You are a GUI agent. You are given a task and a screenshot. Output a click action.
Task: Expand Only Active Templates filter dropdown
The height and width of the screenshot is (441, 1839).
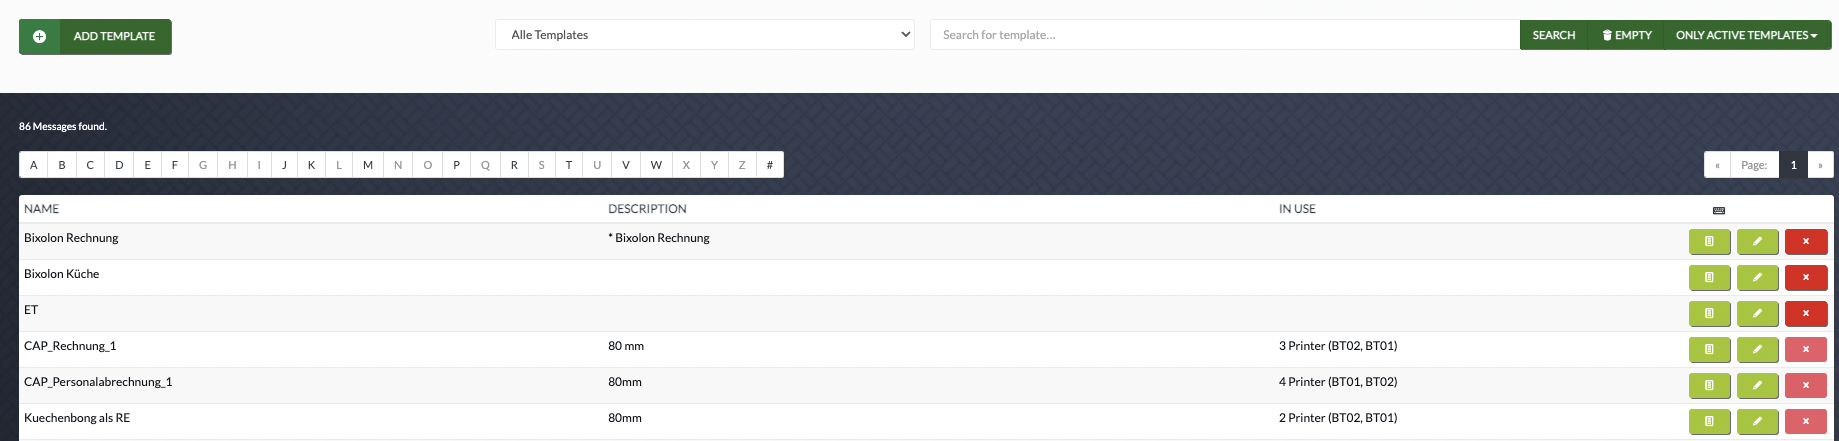point(1746,35)
